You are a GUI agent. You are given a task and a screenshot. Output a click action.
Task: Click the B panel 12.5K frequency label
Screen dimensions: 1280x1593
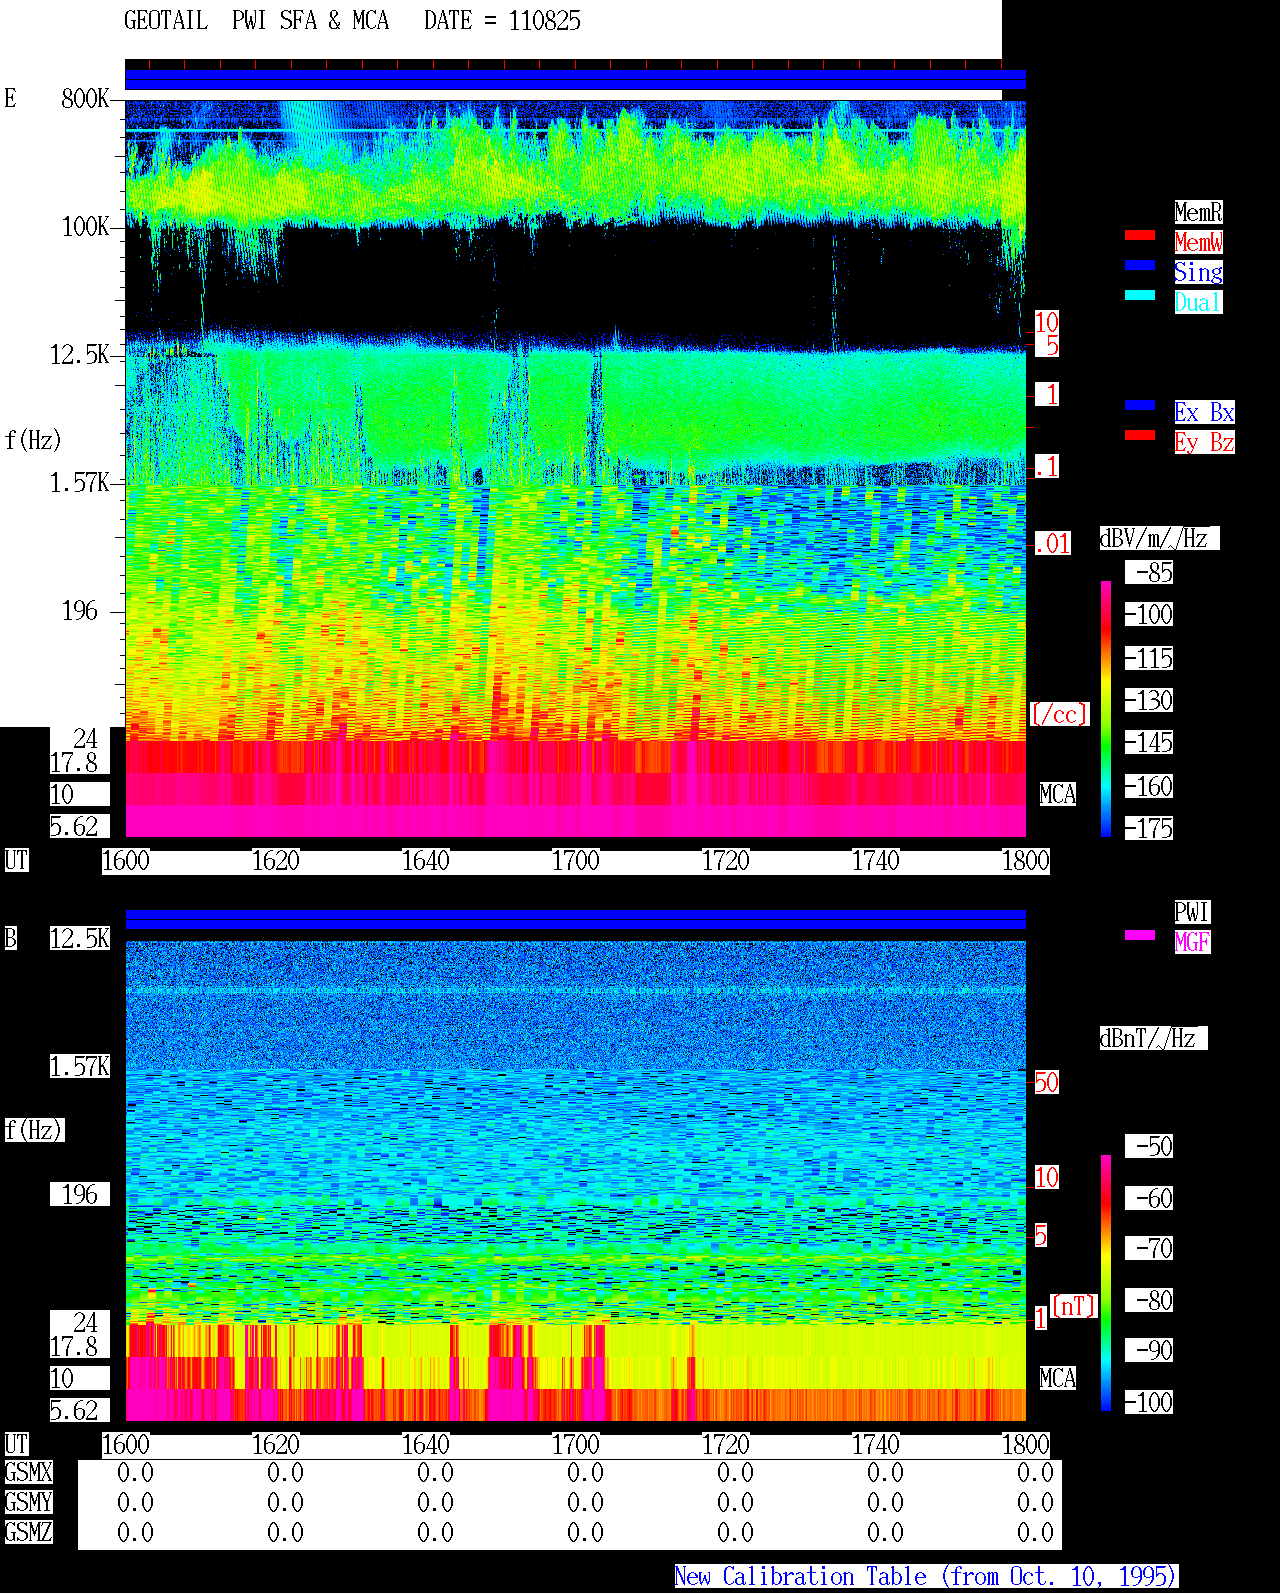point(80,938)
